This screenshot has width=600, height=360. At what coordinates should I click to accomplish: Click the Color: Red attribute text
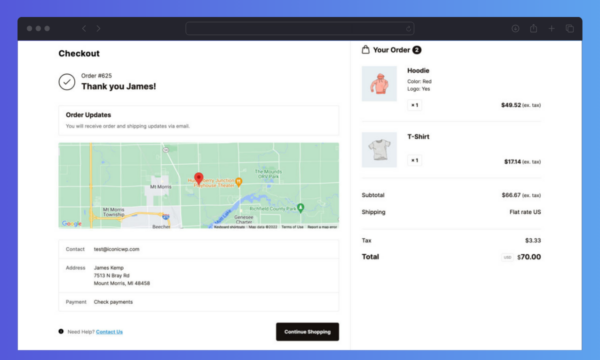coord(419,81)
